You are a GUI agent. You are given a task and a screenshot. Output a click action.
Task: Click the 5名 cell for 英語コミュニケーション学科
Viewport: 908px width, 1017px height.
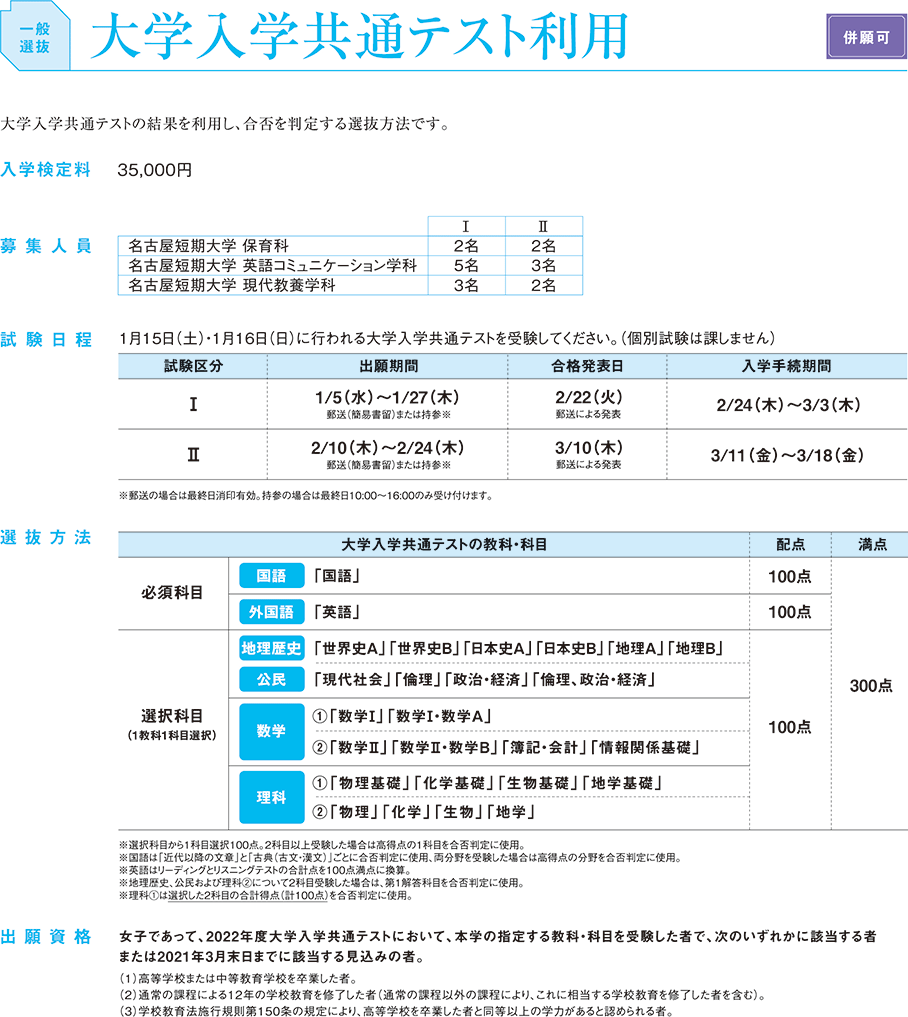pyautogui.click(x=466, y=265)
